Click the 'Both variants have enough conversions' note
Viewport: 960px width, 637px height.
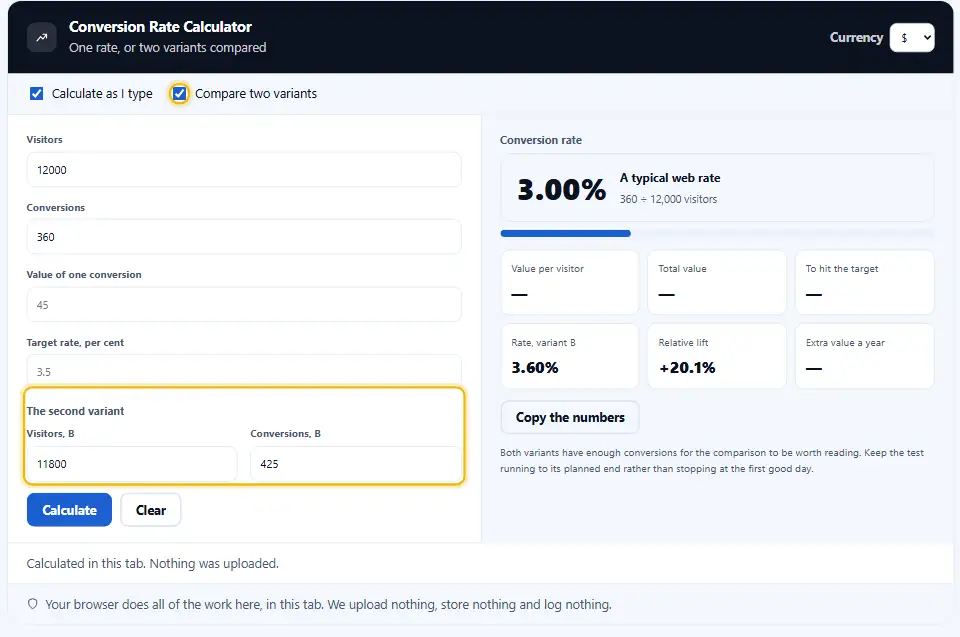712,461
